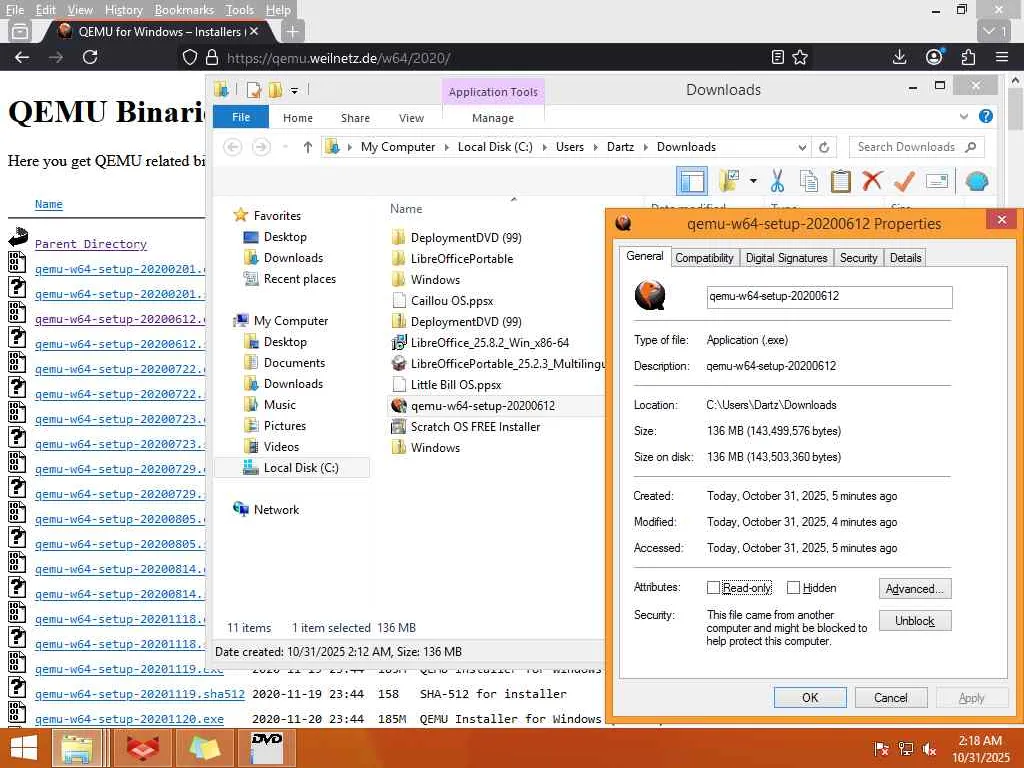Select Local Disk (C:) in navigation pane
This screenshot has width=1024, height=768.
point(291,468)
